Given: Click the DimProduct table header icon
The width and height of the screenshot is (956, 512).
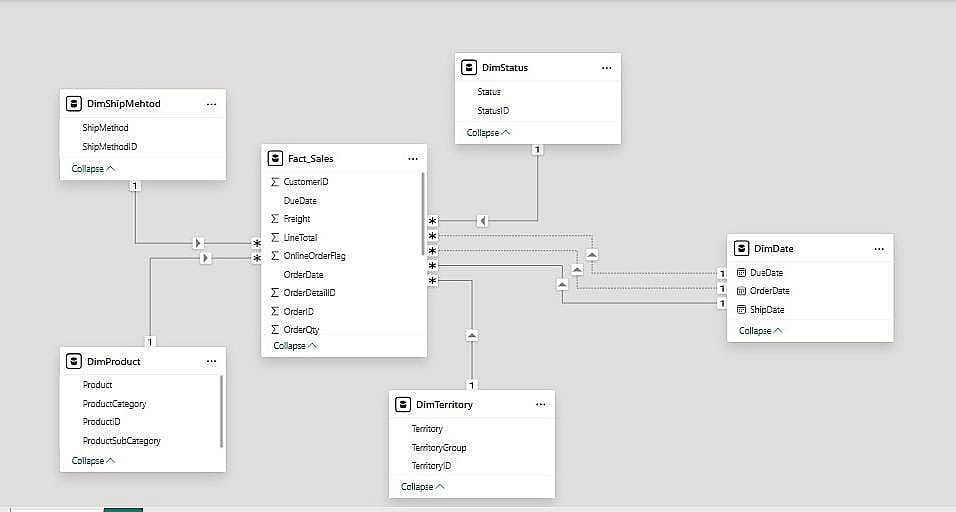Looking at the screenshot, I should 74,361.
